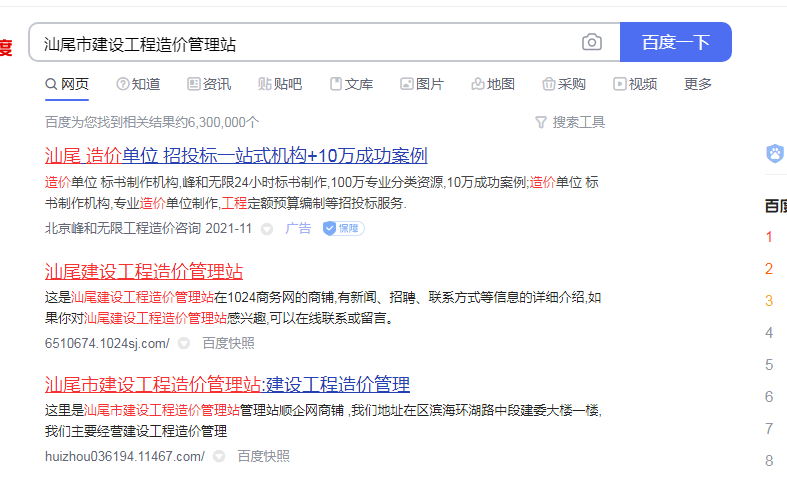787x477 pixels.
Task: Expand the 更多 menu
Action: (698, 84)
